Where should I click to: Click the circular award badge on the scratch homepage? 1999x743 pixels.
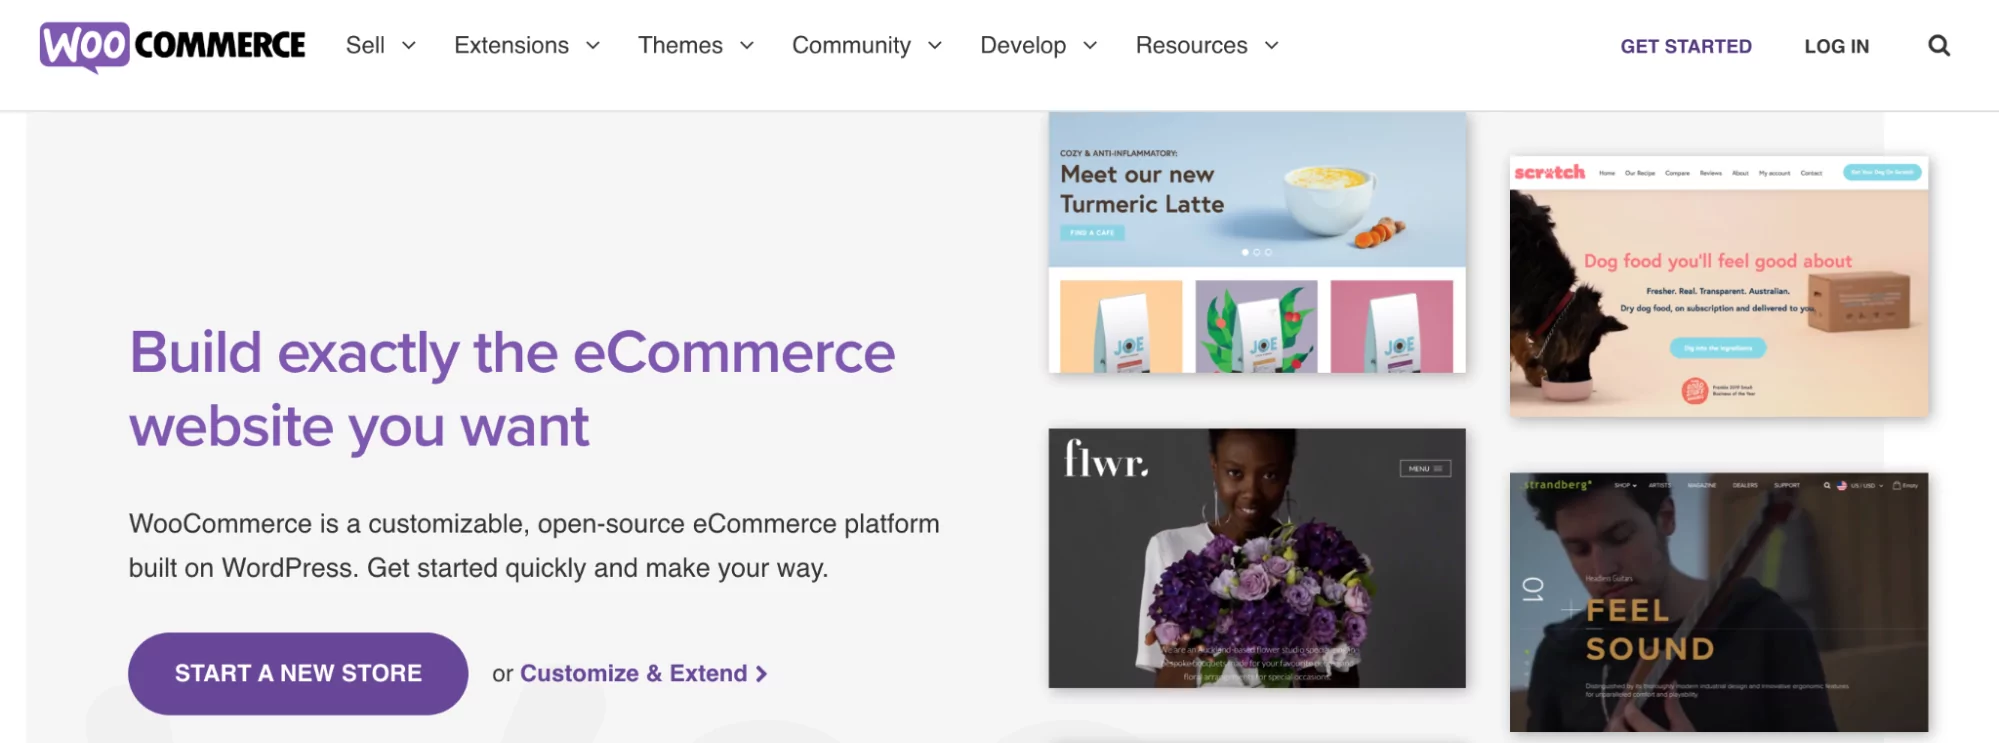point(1694,390)
